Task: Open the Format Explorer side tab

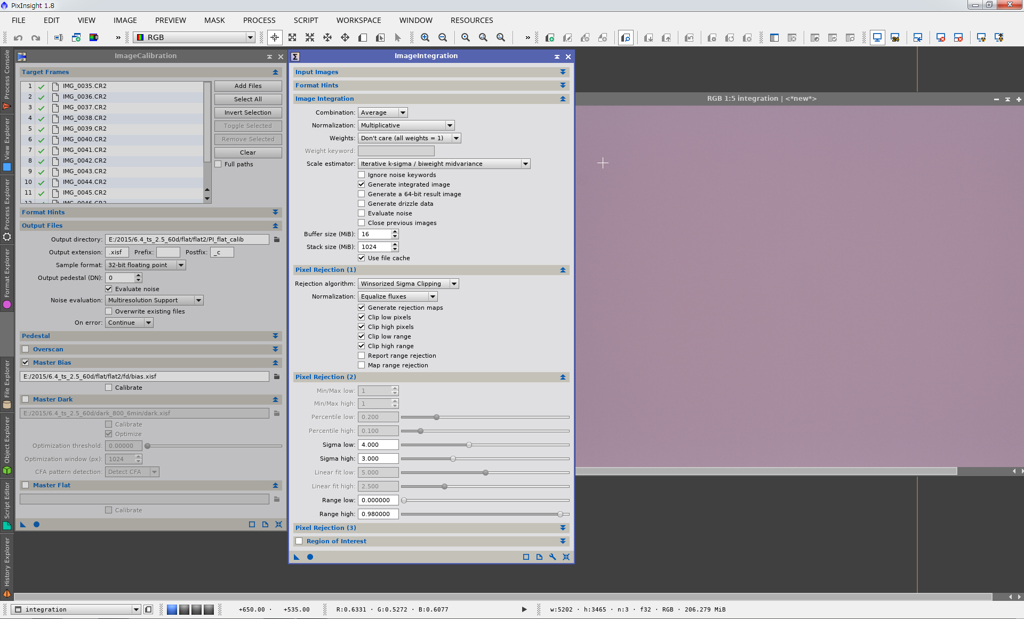Action: pos(7,279)
